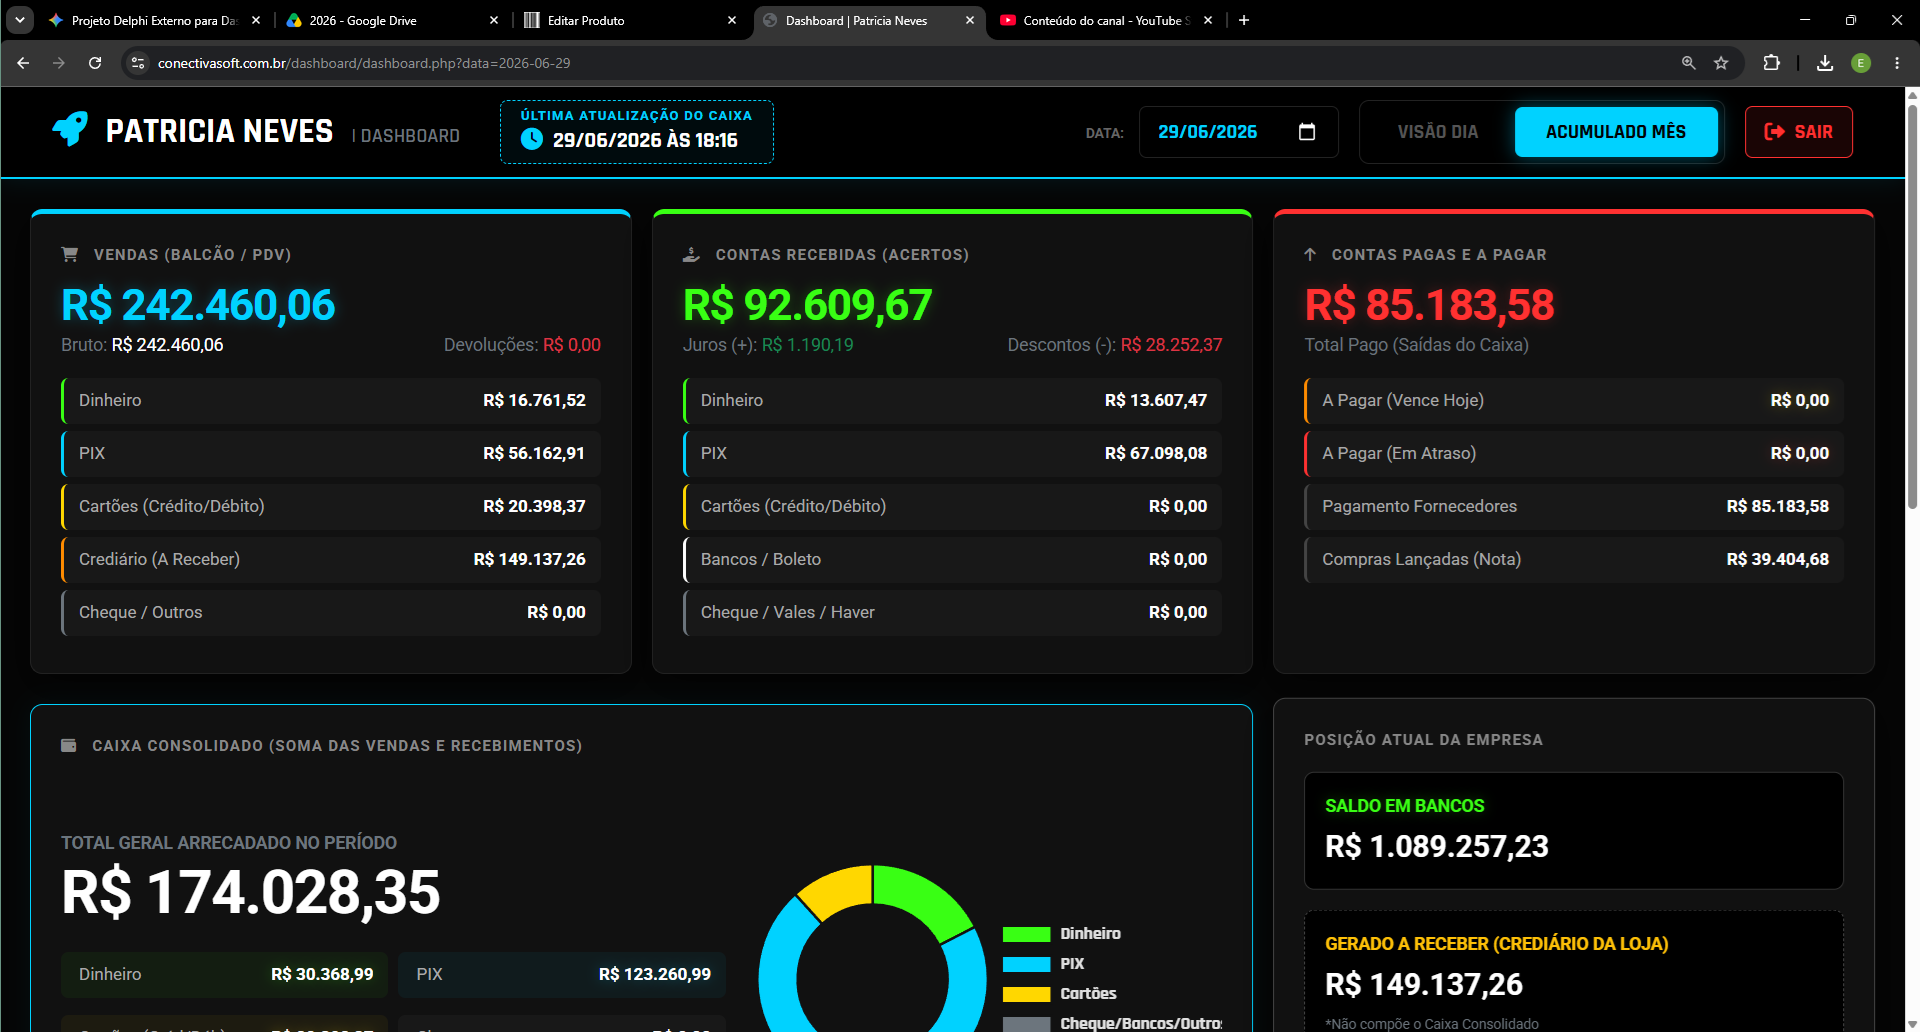This screenshot has height=1032, width=1920.
Task: Click the gray Cheque/Bancos/Outros legend swatch
Action: pos(1026,1024)
